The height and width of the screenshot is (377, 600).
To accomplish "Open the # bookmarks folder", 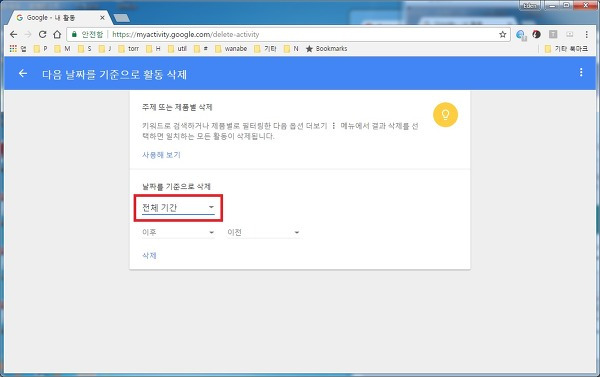I will 201,49.
